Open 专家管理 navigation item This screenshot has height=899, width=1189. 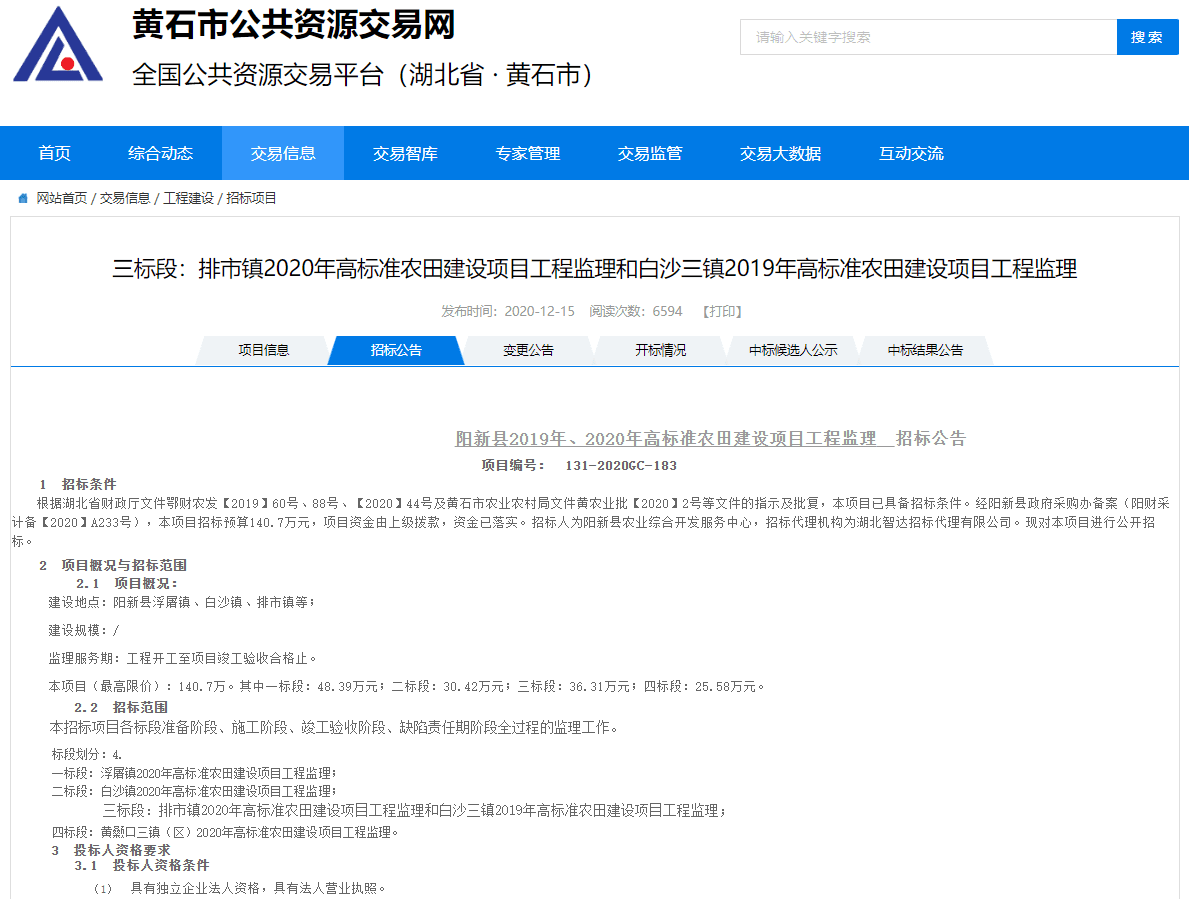coord(528,153)
